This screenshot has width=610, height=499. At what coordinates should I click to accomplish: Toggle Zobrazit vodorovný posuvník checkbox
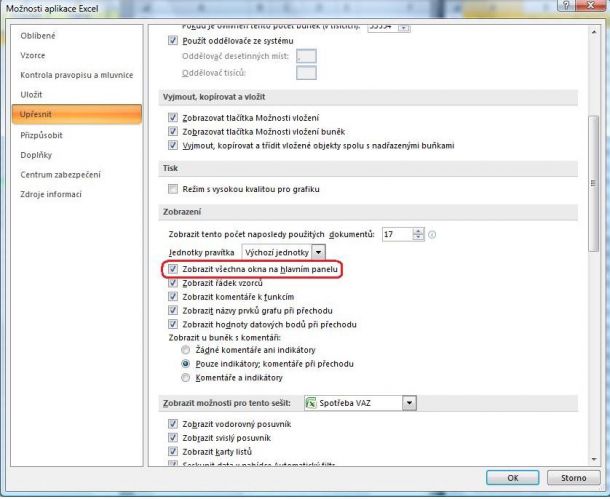173,424
